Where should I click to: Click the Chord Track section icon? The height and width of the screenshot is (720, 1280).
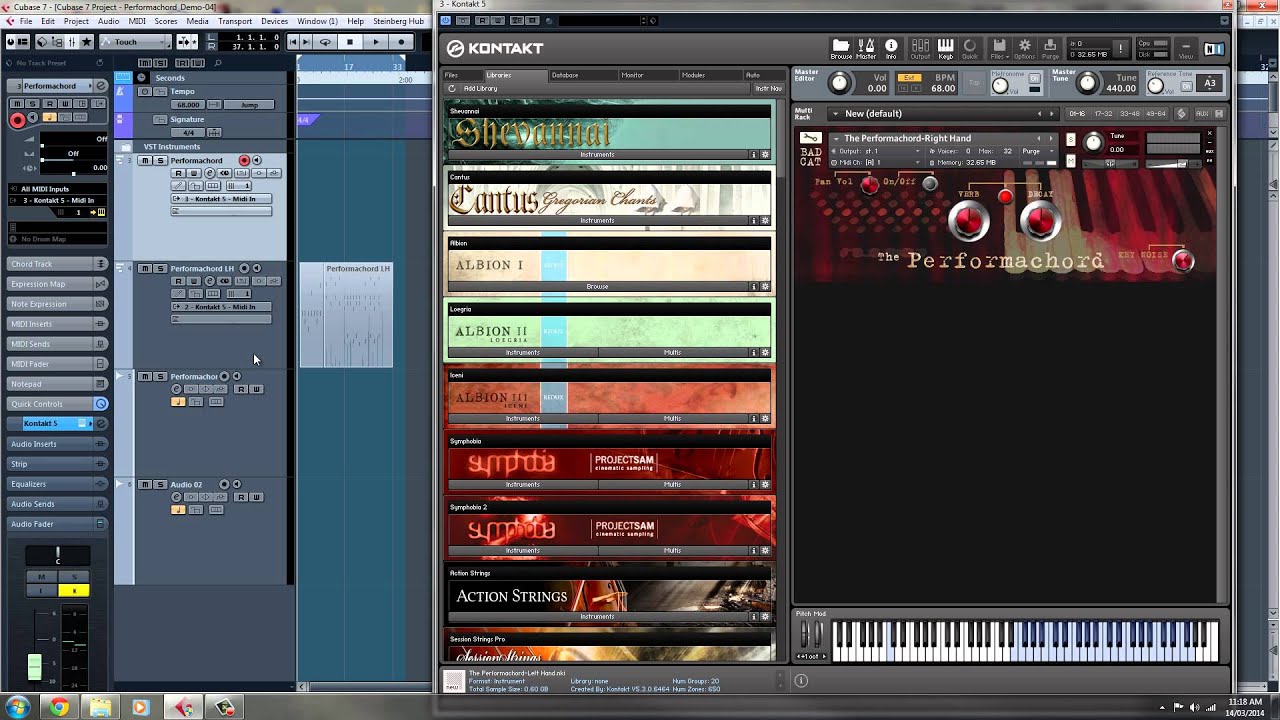pos(100,264)
